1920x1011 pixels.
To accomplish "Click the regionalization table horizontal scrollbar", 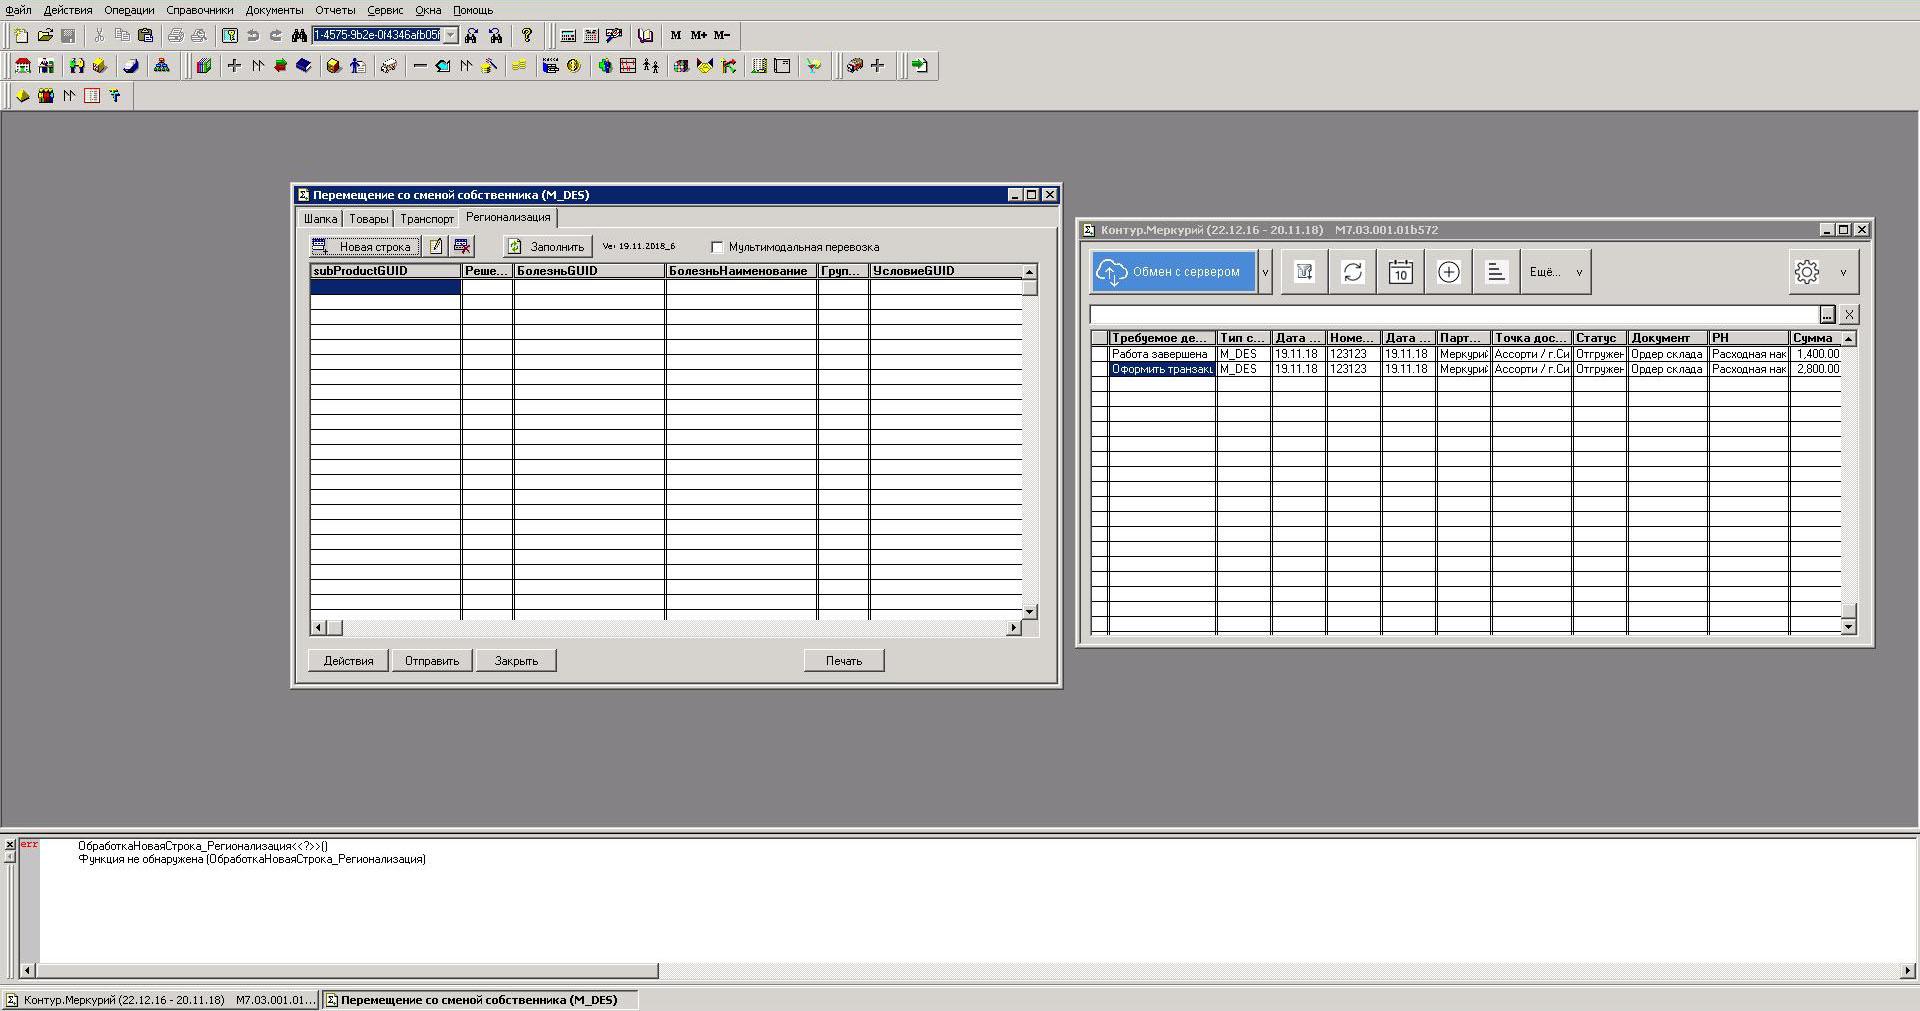I will pos(667,628).
